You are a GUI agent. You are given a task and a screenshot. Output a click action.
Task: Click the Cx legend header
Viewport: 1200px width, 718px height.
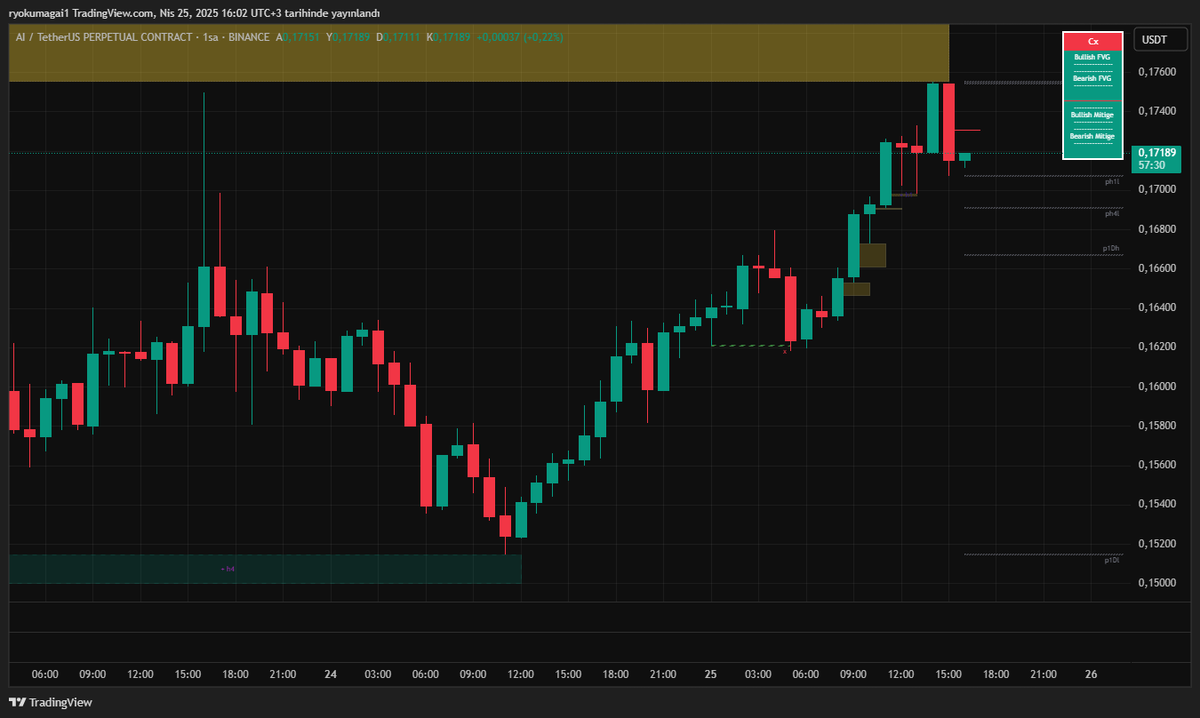(1093, 41)
